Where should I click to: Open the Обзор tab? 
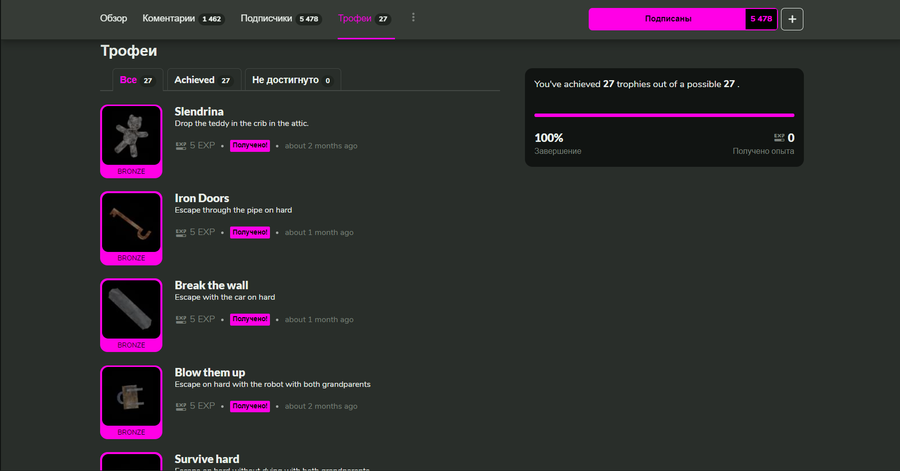click(113, 18)
